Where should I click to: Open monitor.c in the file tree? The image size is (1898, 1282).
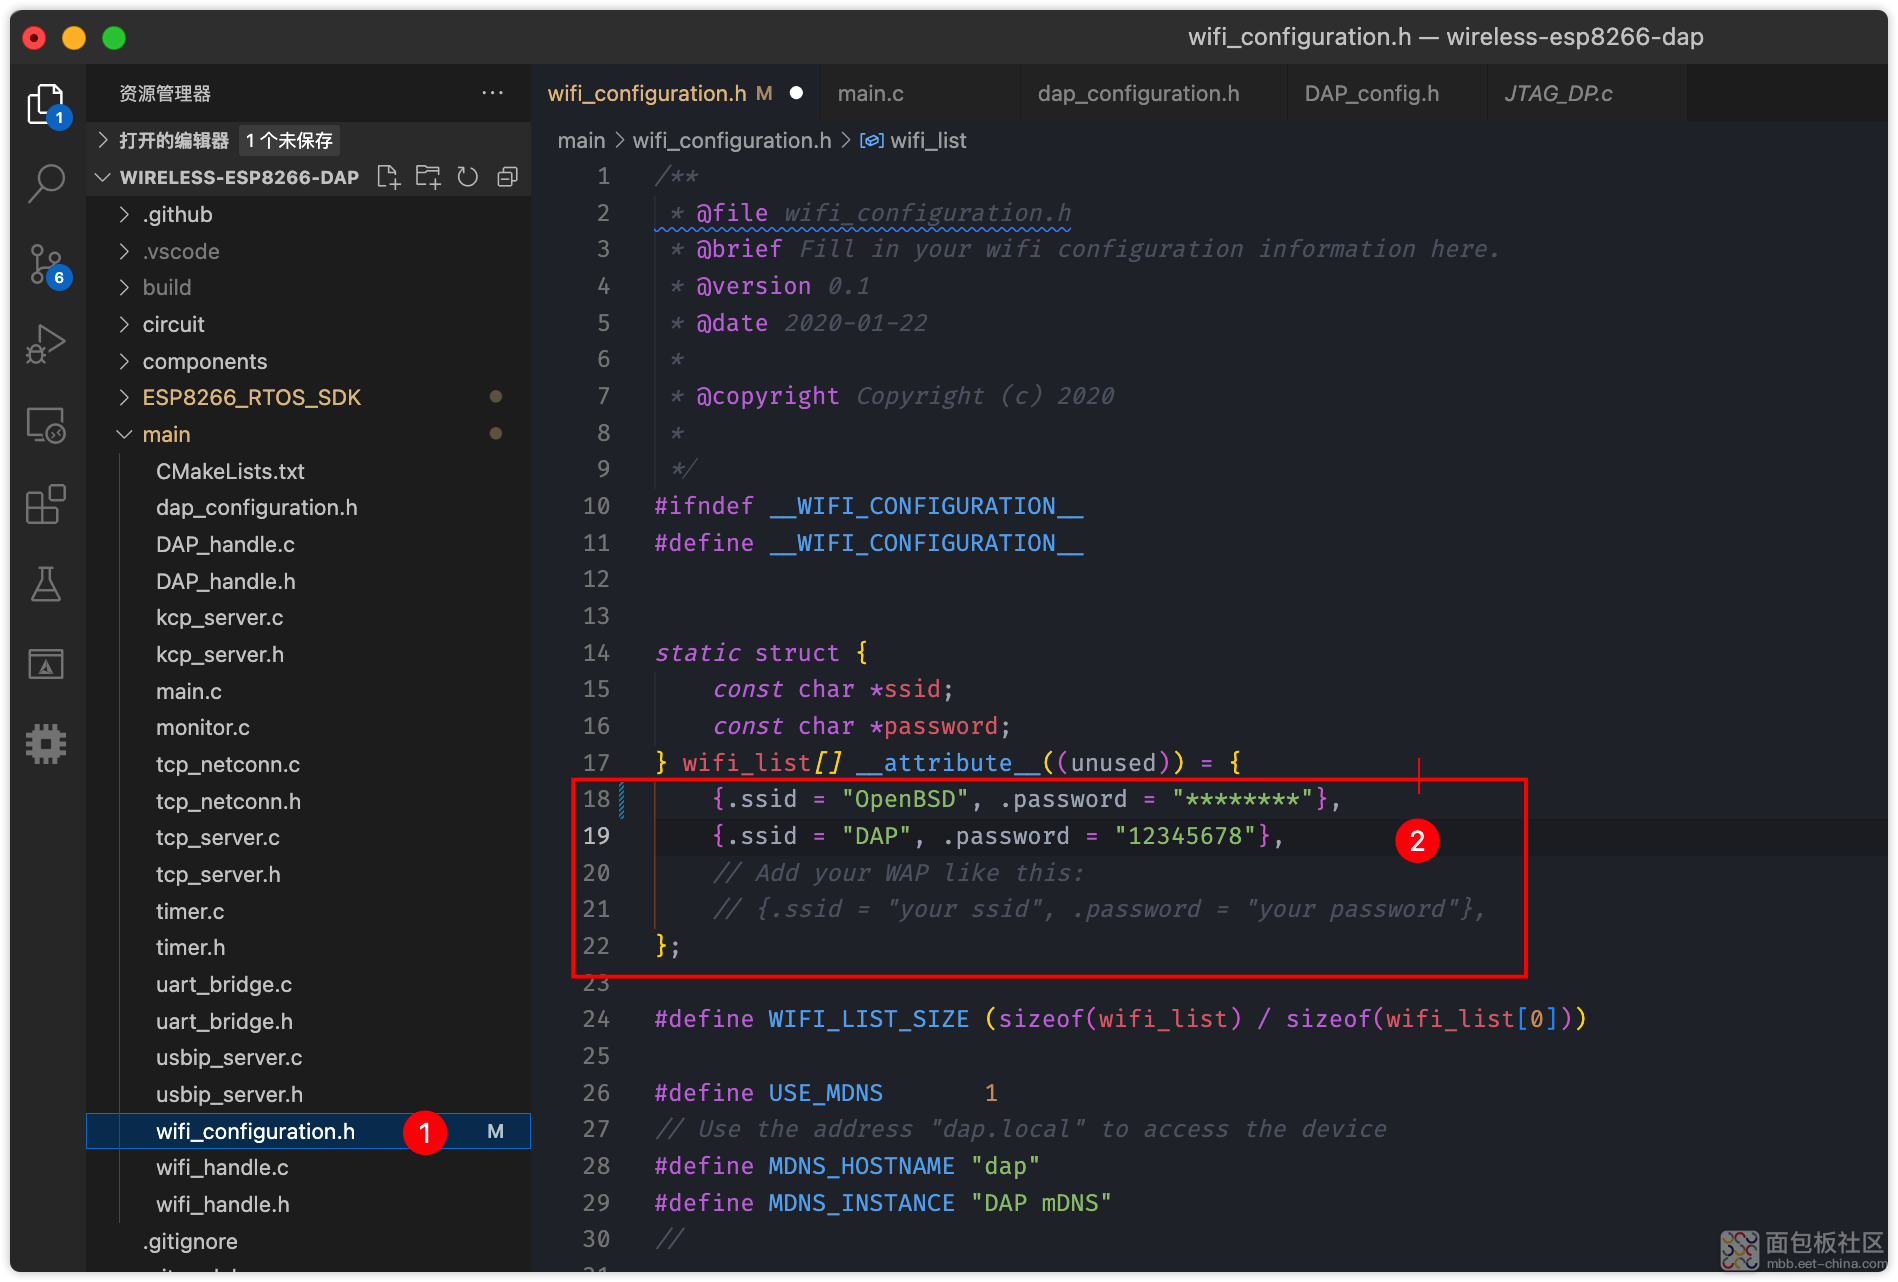(203, 728)
